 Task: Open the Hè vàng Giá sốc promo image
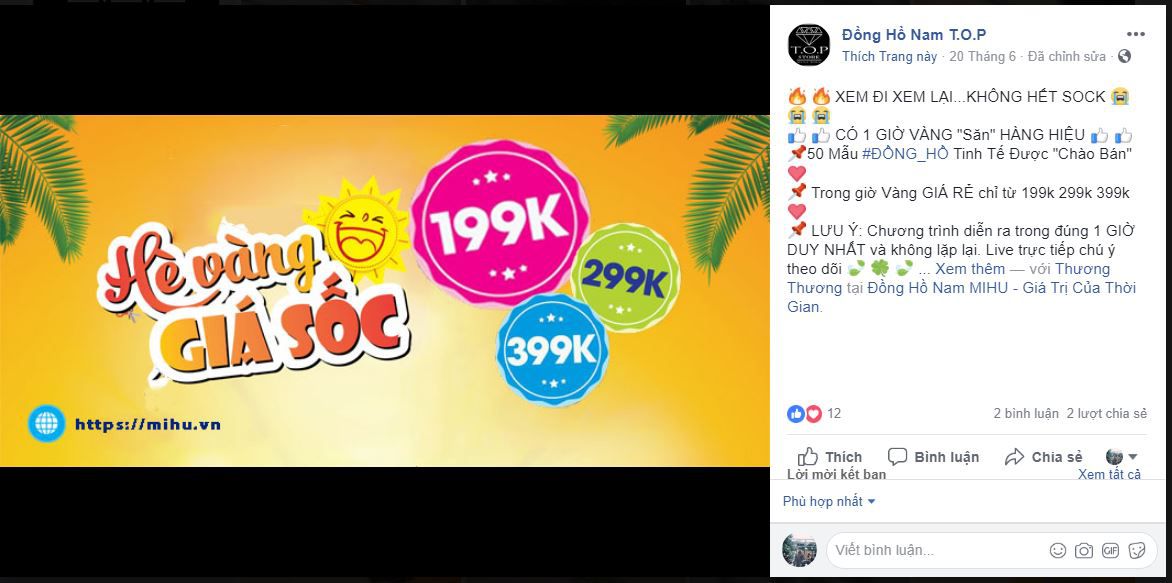pos(384,291)
